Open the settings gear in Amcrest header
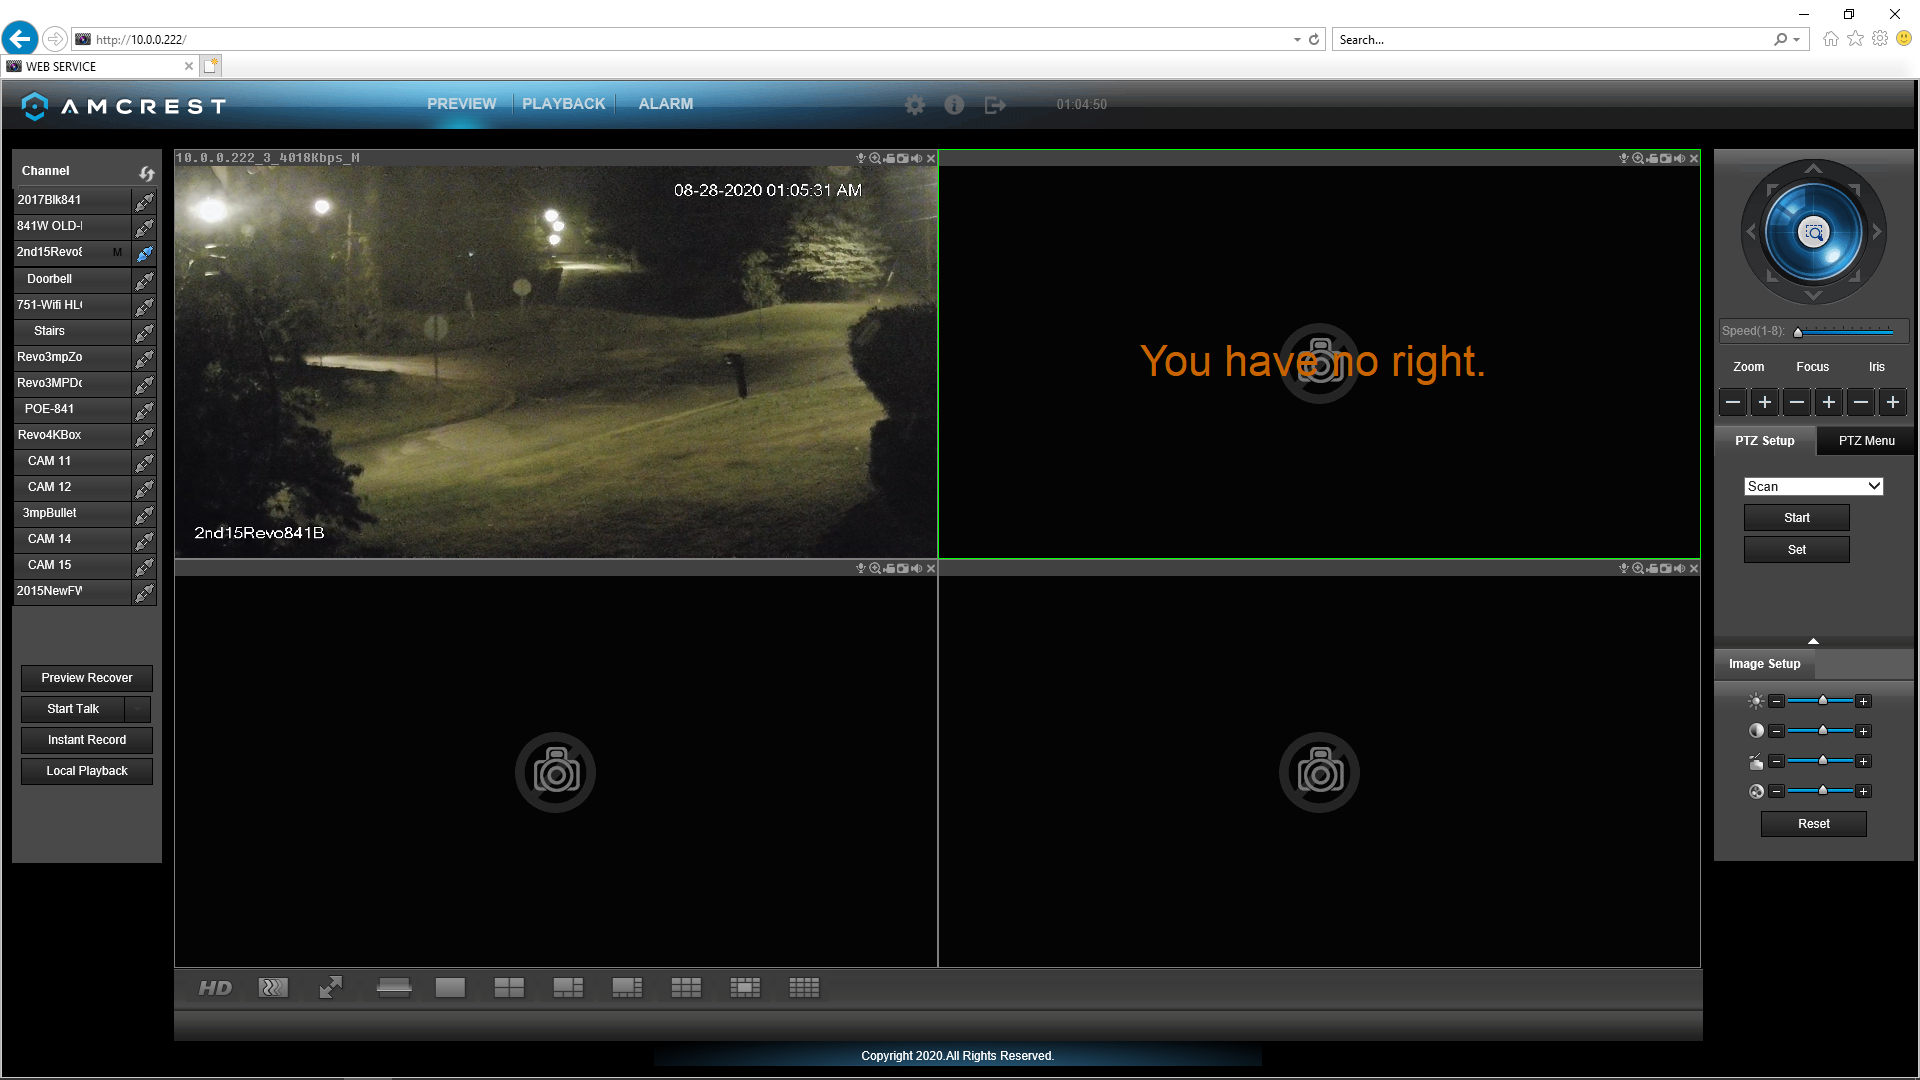1920x1080 pixels. coord(914,105)
